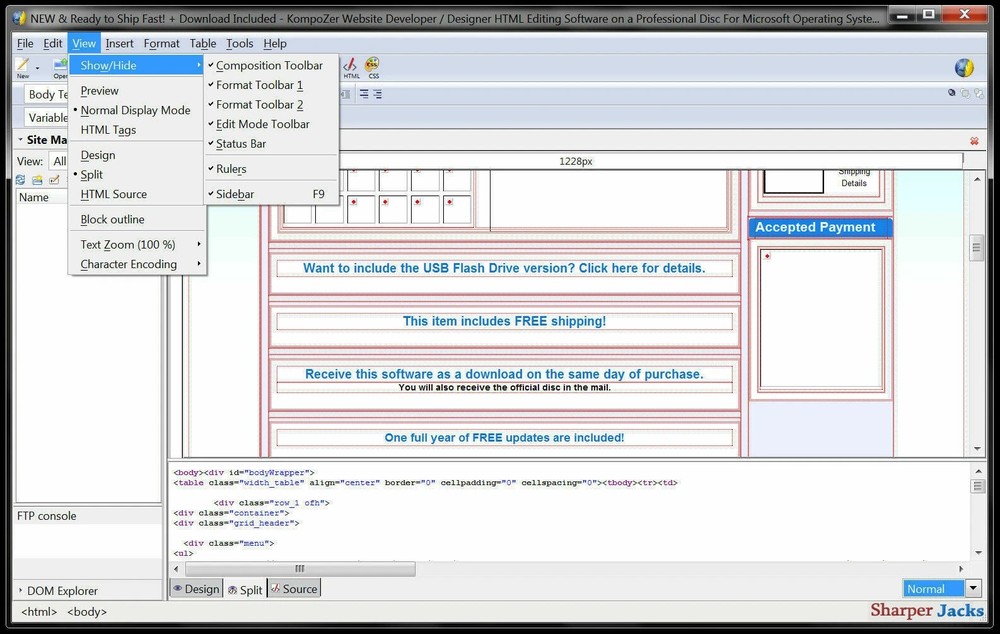
Task: Refresh the Site Manager file list
Action: pyautogui.click(x=19, y=180)
